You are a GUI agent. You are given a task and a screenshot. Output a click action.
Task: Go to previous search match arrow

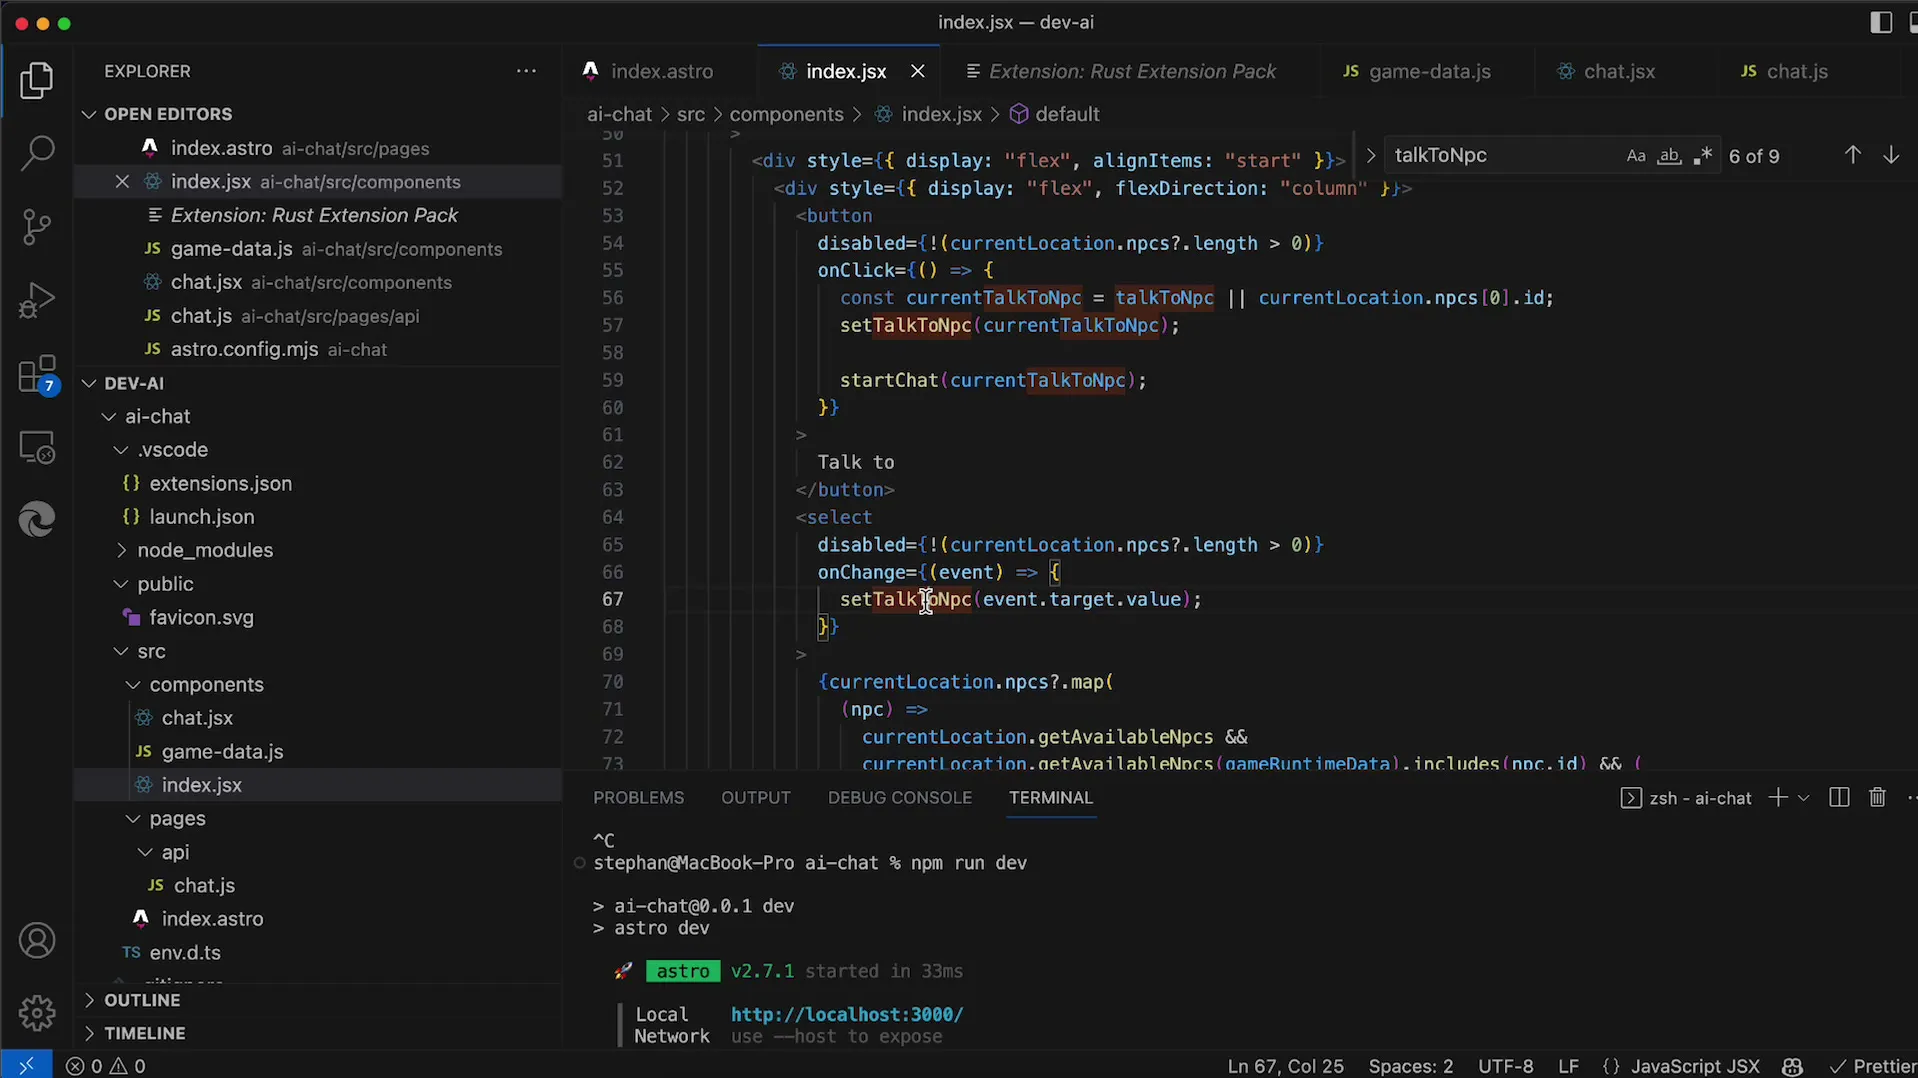click(1852, 155)
